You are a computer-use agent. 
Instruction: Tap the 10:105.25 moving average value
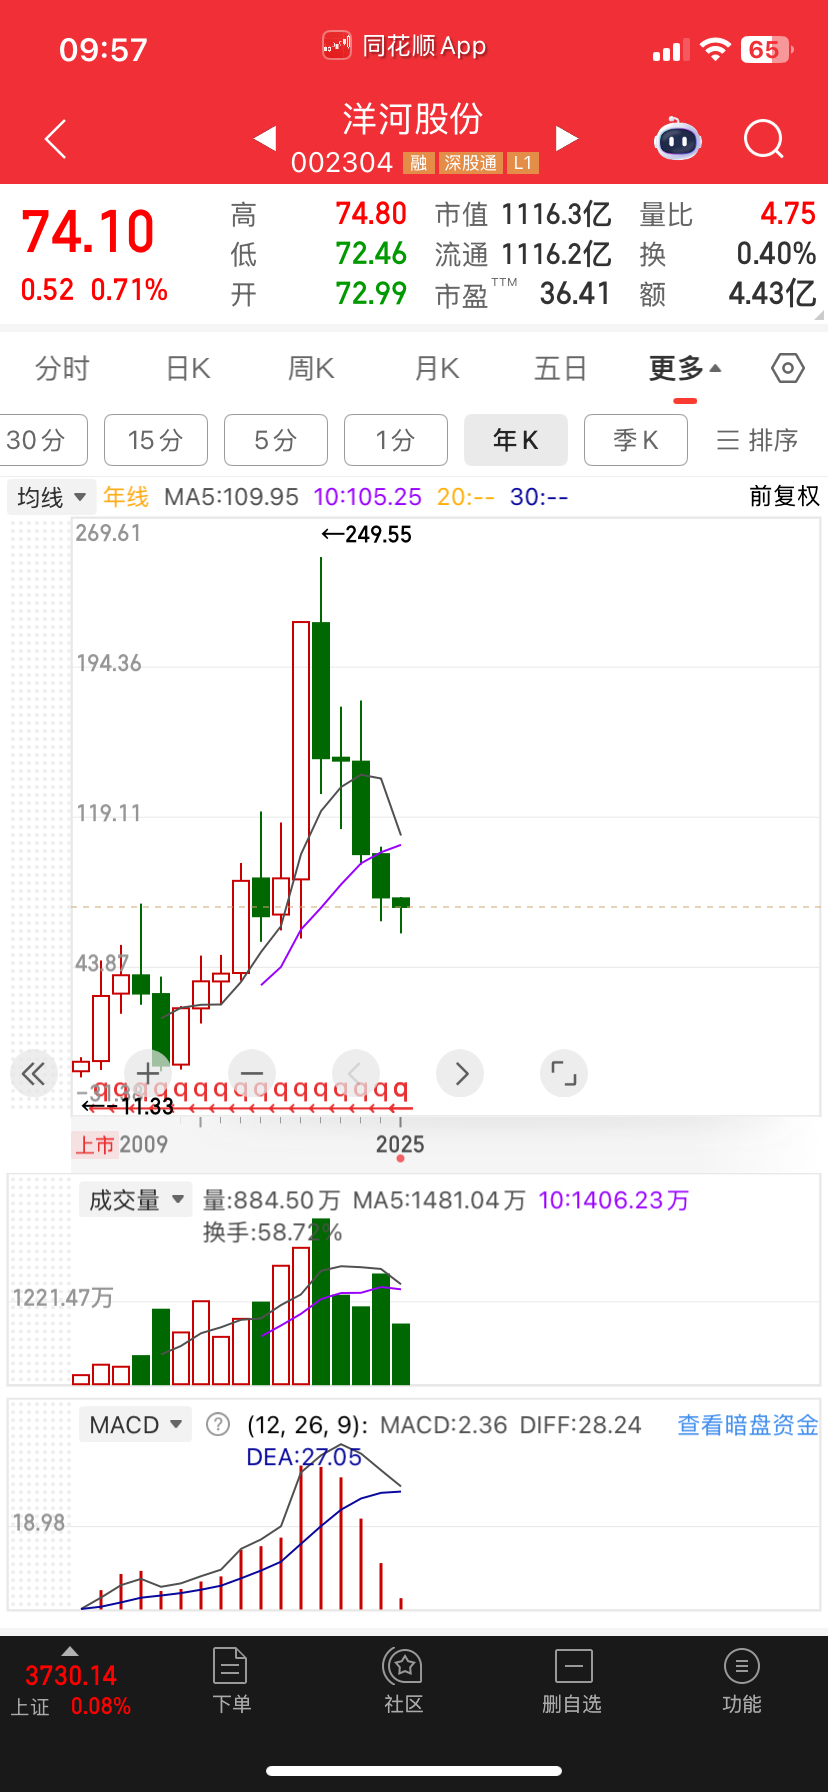368,497
